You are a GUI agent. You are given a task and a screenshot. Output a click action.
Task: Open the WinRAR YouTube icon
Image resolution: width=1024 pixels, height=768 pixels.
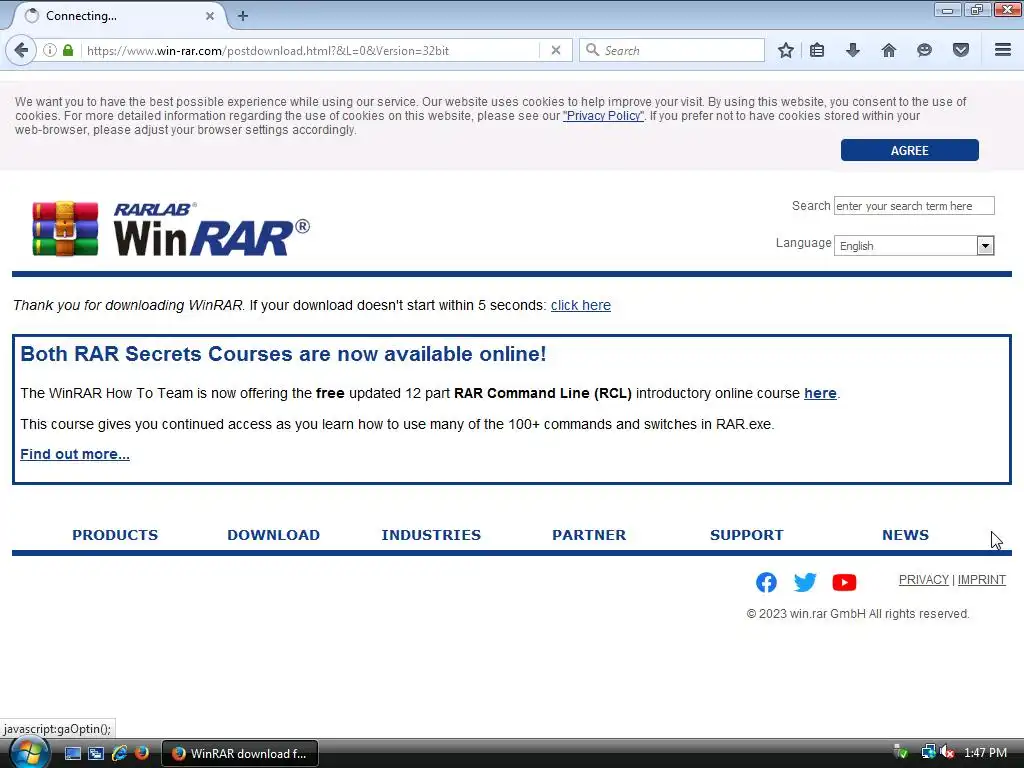(x=844, y=582)
